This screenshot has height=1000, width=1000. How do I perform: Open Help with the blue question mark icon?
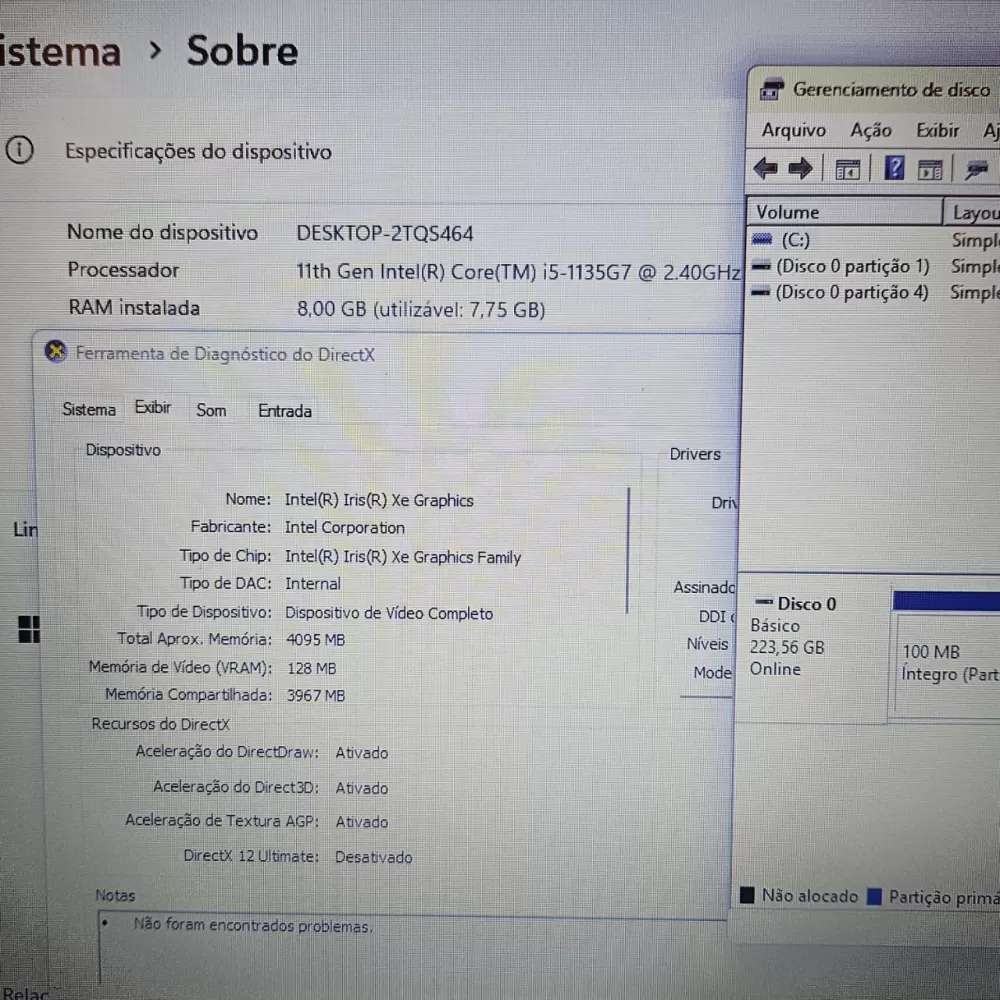tap(894, 169)
